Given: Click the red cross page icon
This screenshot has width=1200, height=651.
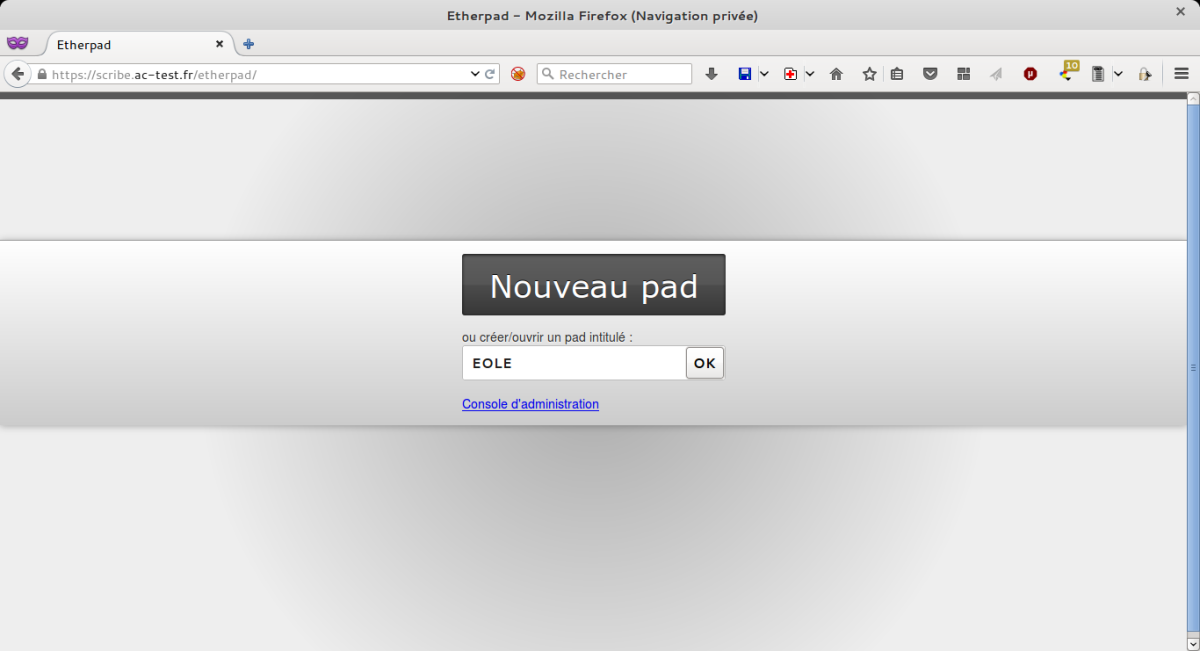Looking at the screenshot, I should 790,74.
